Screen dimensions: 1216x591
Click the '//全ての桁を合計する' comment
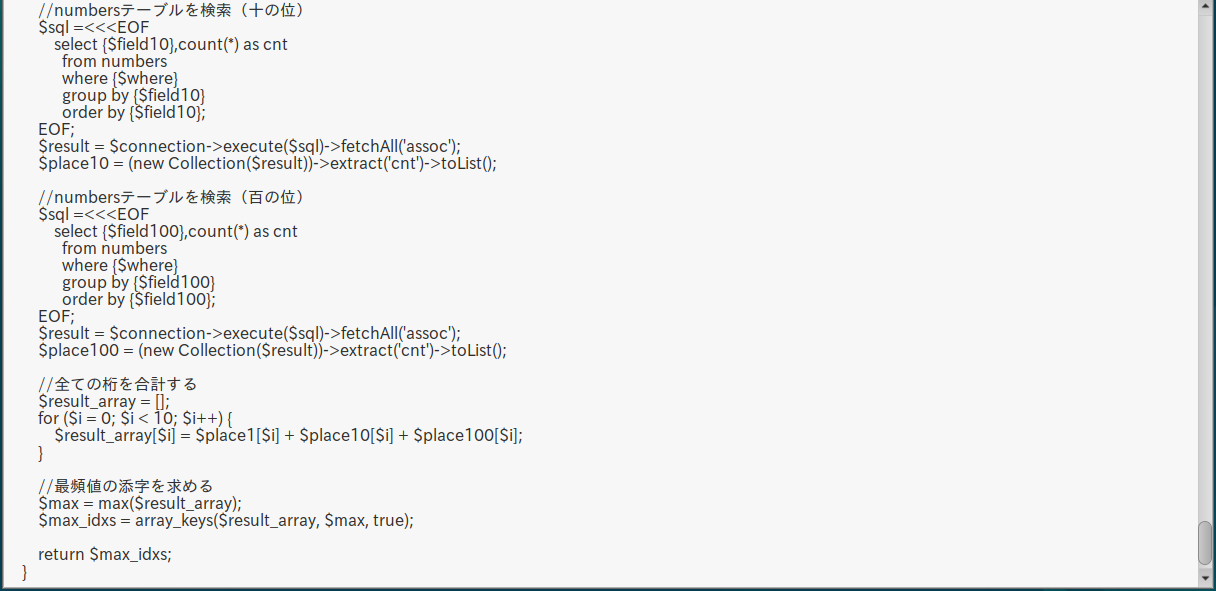point(118,384)
